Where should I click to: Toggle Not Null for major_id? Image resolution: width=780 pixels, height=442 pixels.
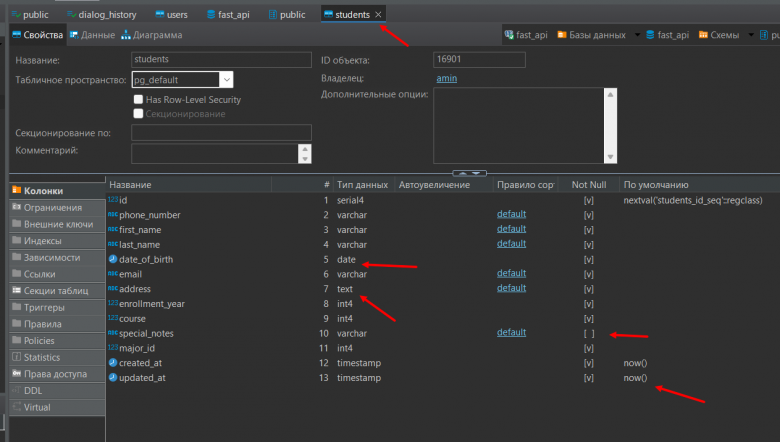[589, 349]
